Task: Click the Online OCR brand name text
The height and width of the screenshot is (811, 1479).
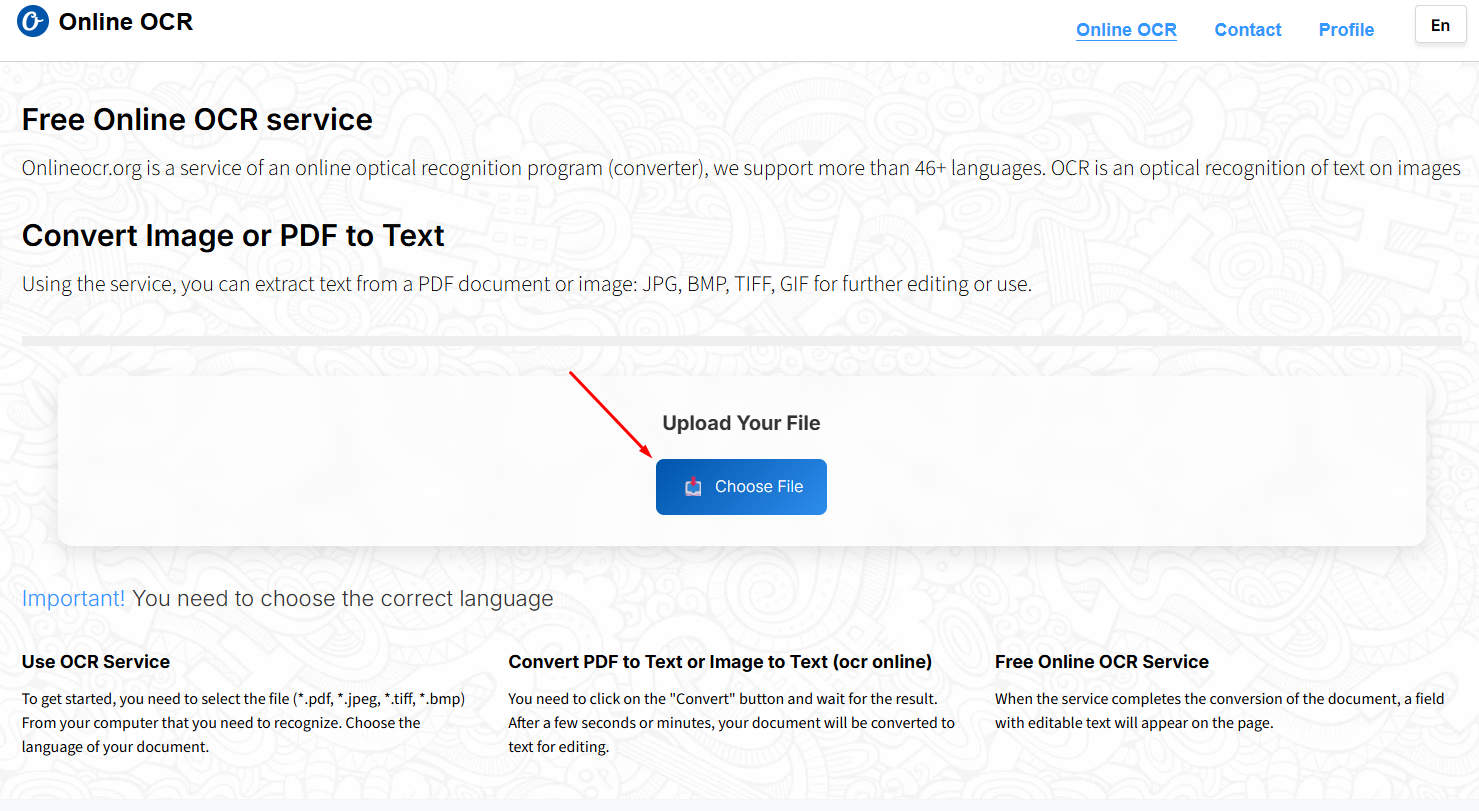Action: click(125, 22)
